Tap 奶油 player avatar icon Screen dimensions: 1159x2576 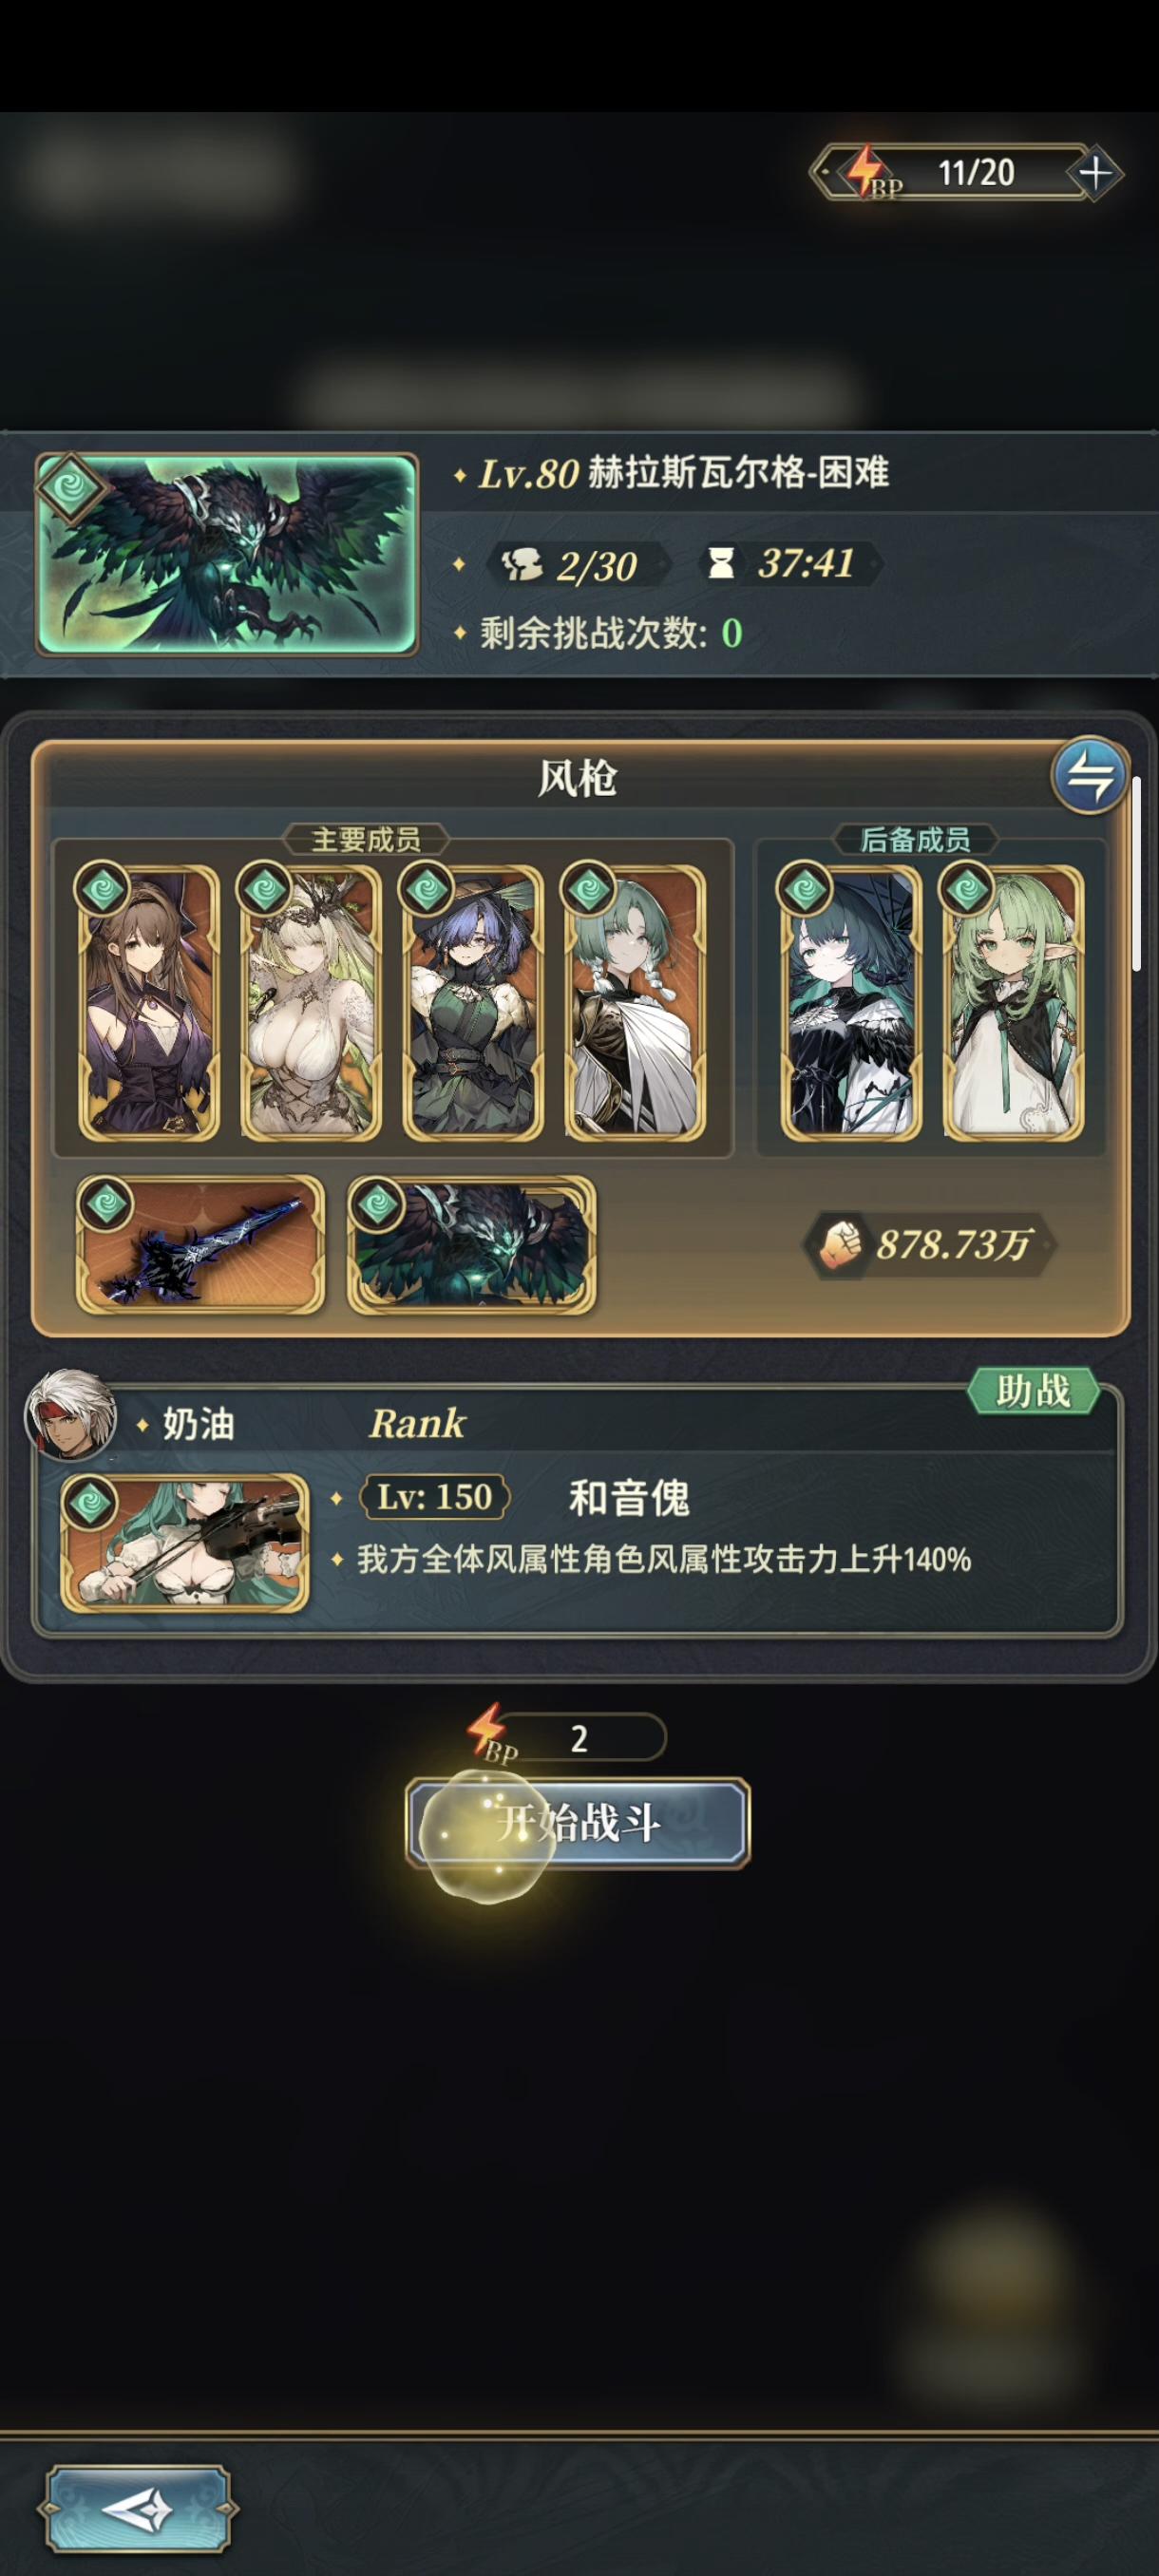pos(70,1415)
